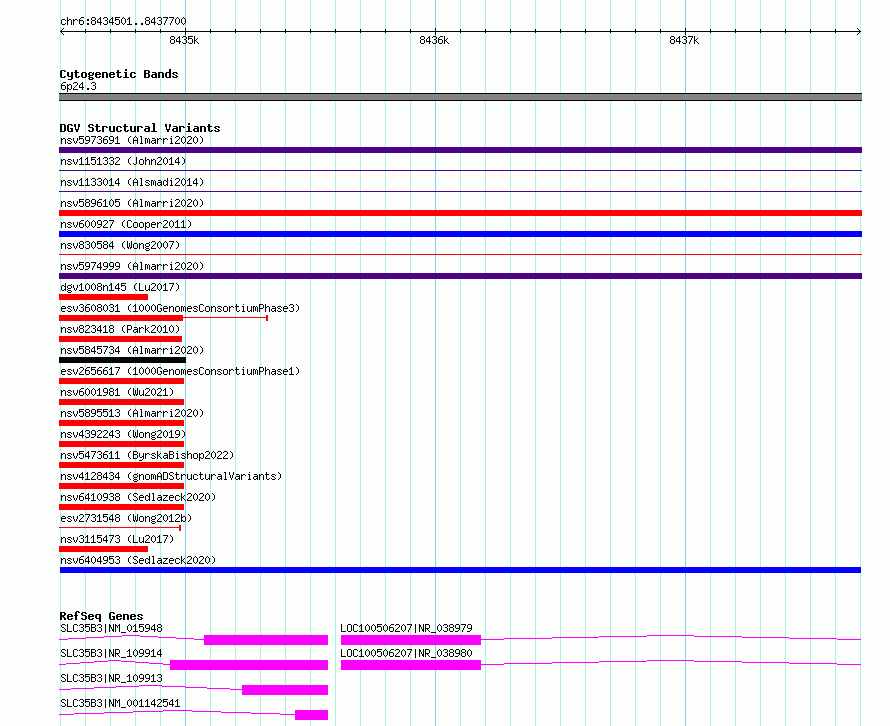
Task: Click the blue bar of nsv6404953
Action: pyautogui.click(x=460, y=570)
